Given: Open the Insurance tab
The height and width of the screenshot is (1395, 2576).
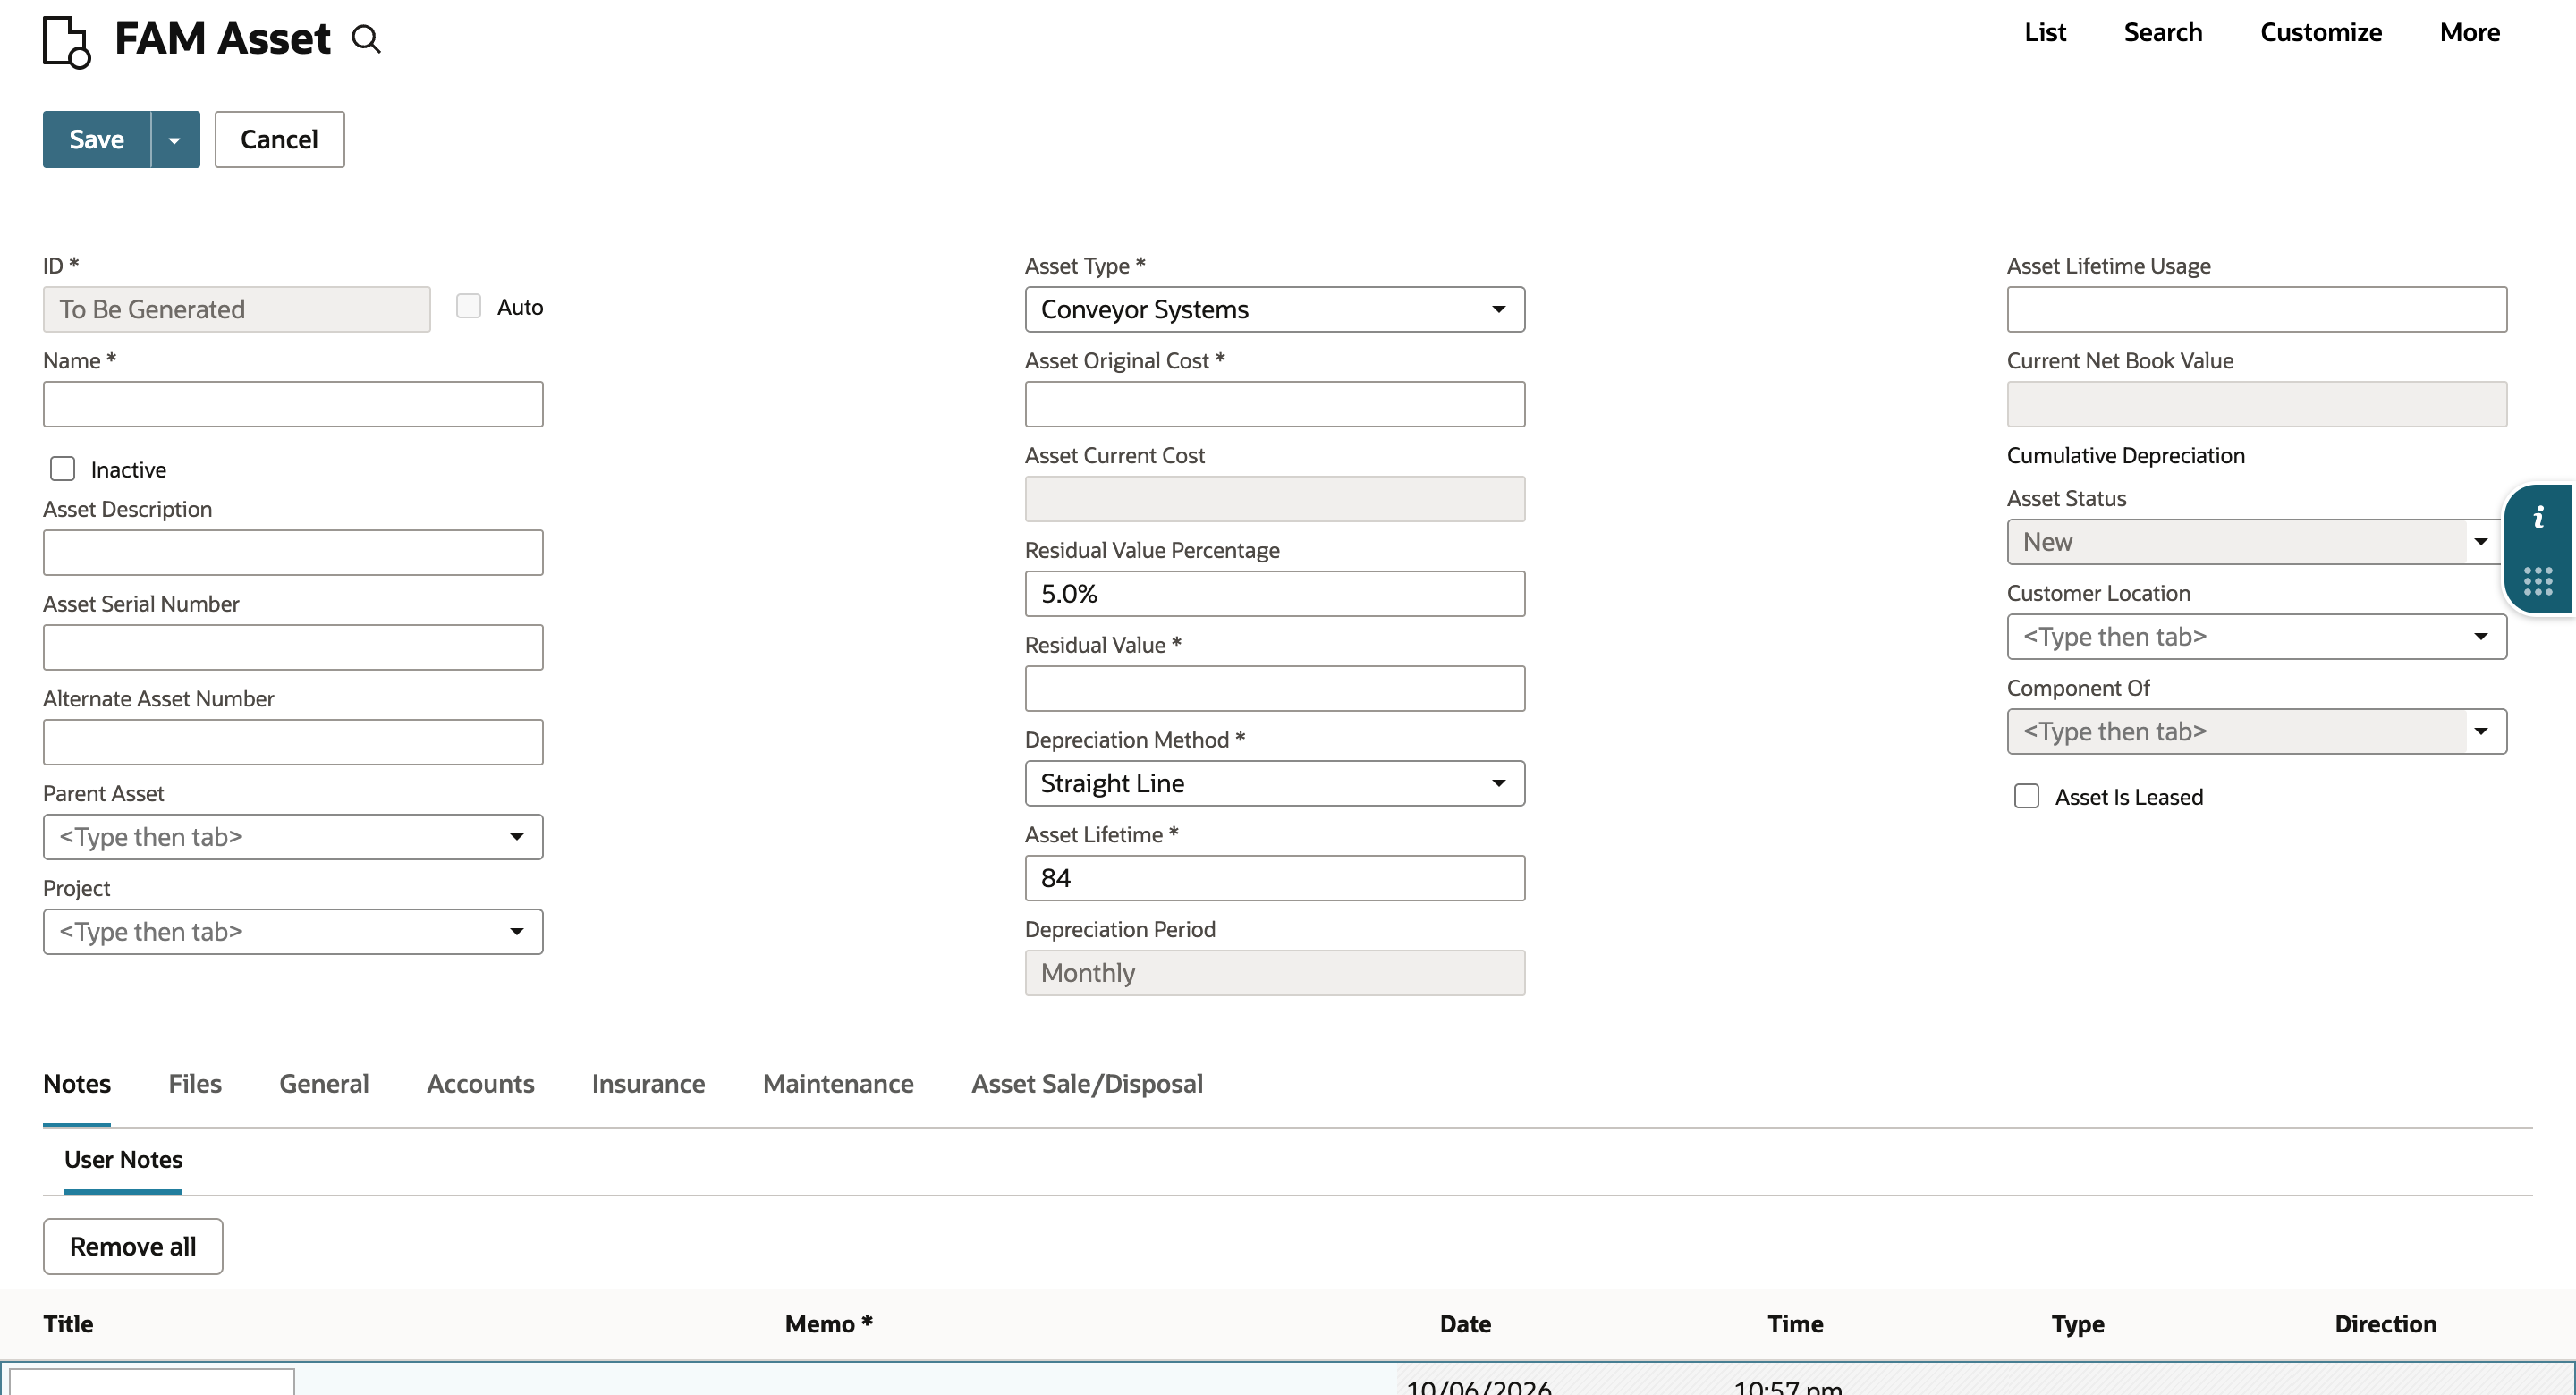Looking at the screenshot, I should pos(648,1084).
